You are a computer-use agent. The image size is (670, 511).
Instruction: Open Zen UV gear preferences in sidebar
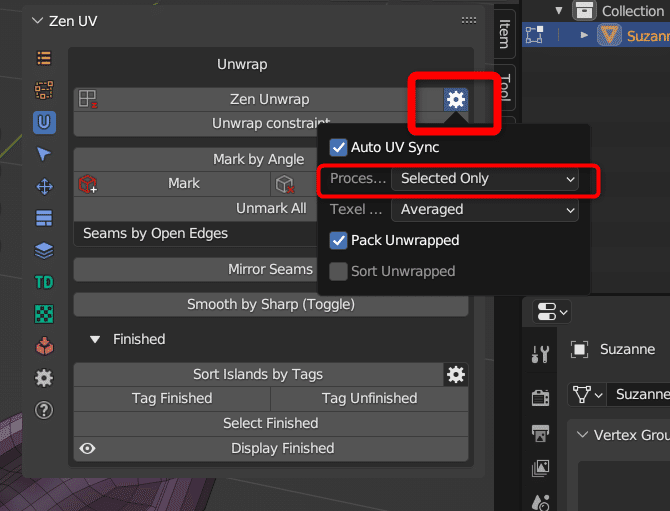(x=44, y=378)
